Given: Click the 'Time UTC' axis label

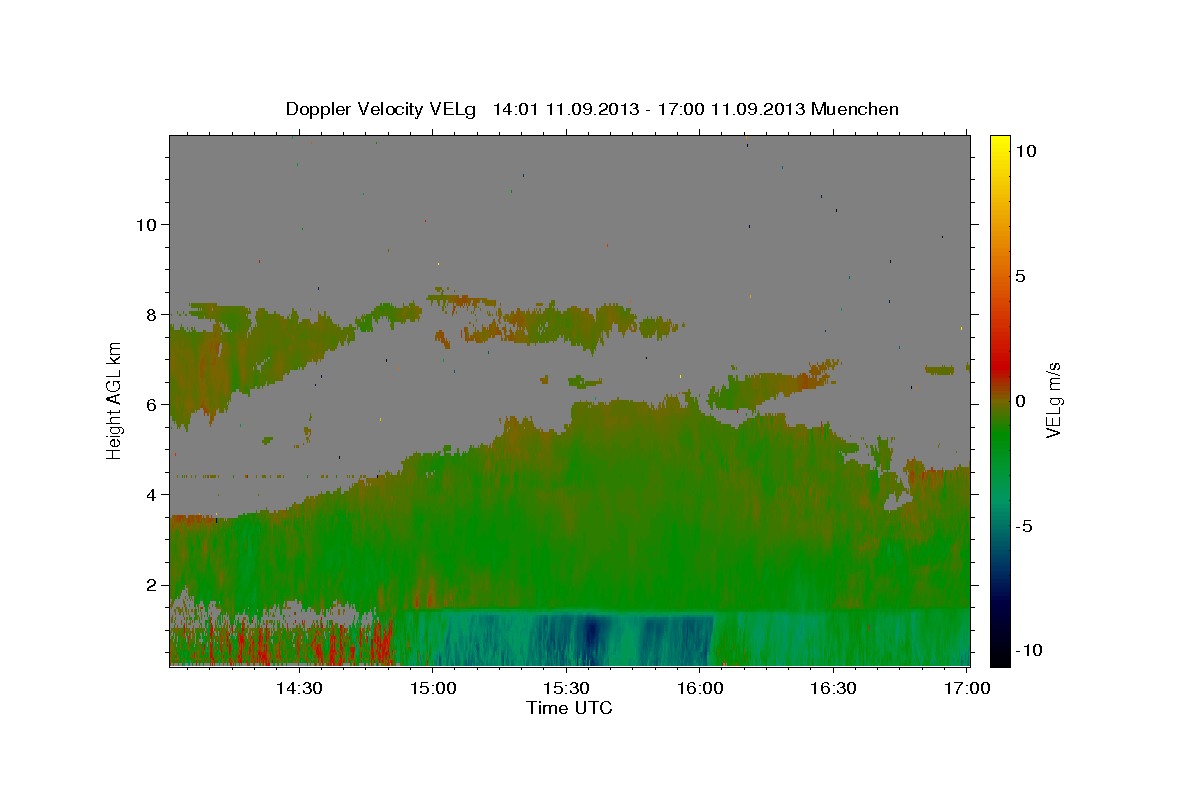Looking at the screenshot, I should [569, 708].
